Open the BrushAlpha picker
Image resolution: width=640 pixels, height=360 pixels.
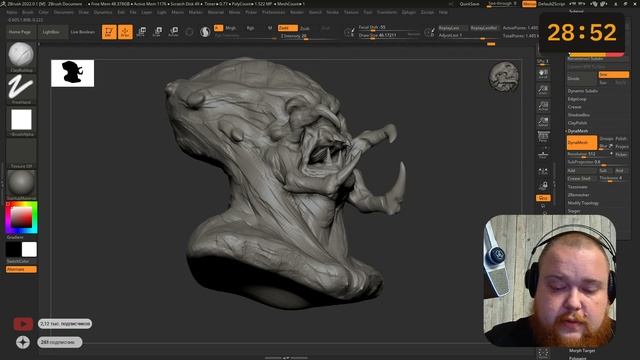click(x=21, y=121)
